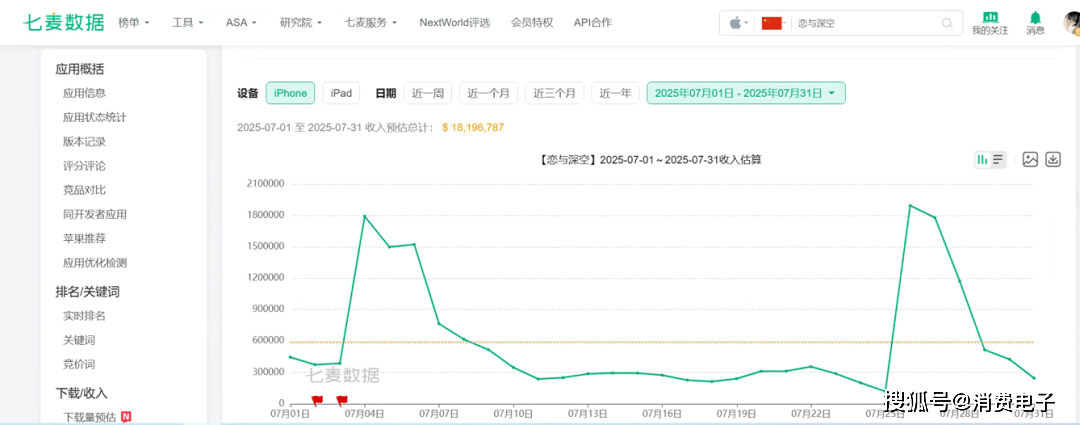Open 下载量预估 in sidebar

[90, 417]
